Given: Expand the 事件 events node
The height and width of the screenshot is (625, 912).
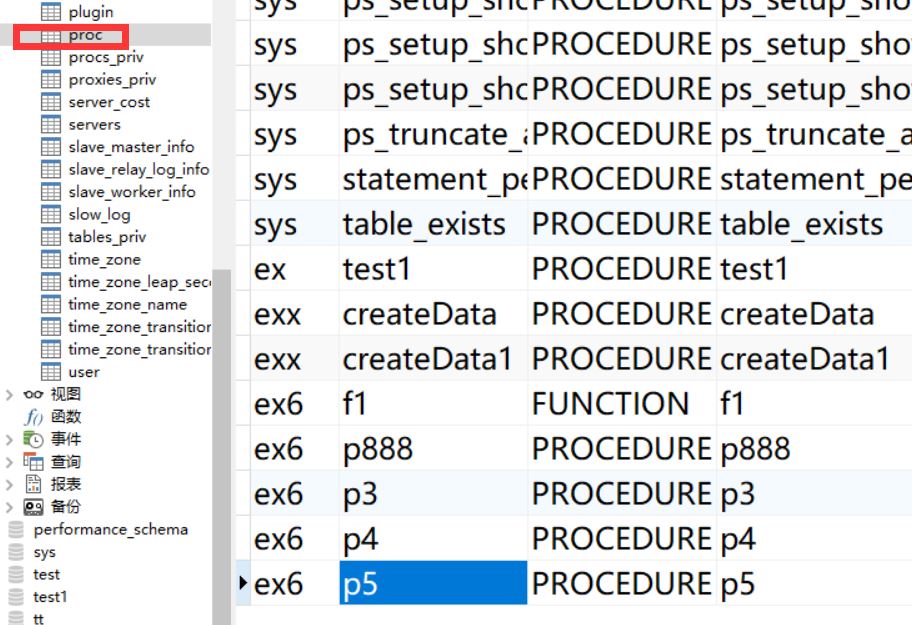Looking at the screenshot, I should tap(9, 440).
